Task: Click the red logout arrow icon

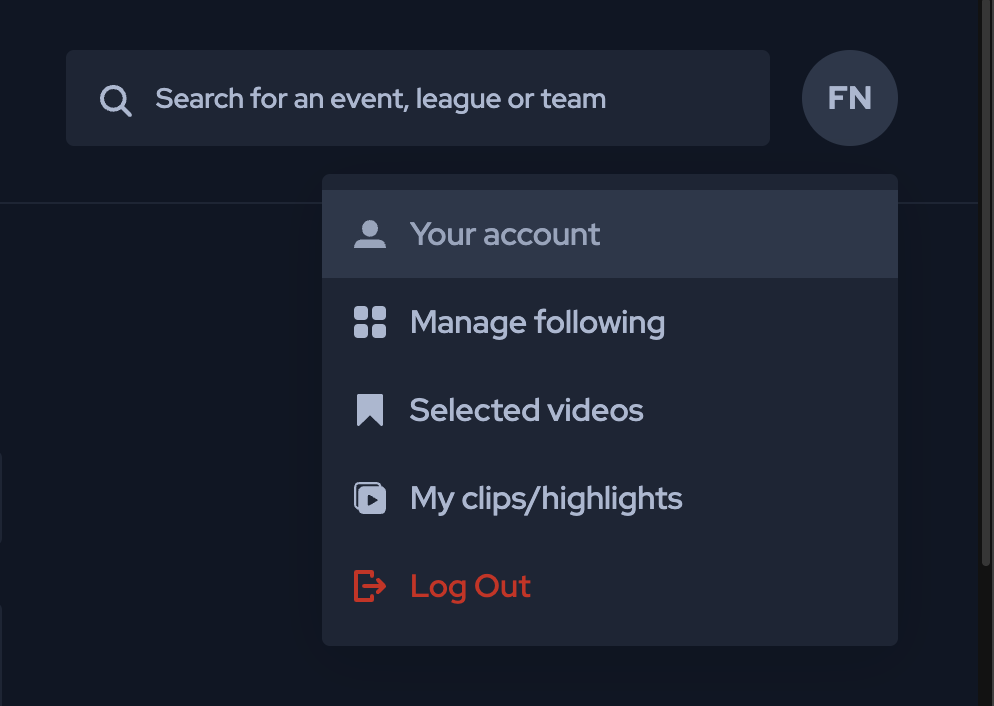Action: pyautogui.click(x=370, y=586)
